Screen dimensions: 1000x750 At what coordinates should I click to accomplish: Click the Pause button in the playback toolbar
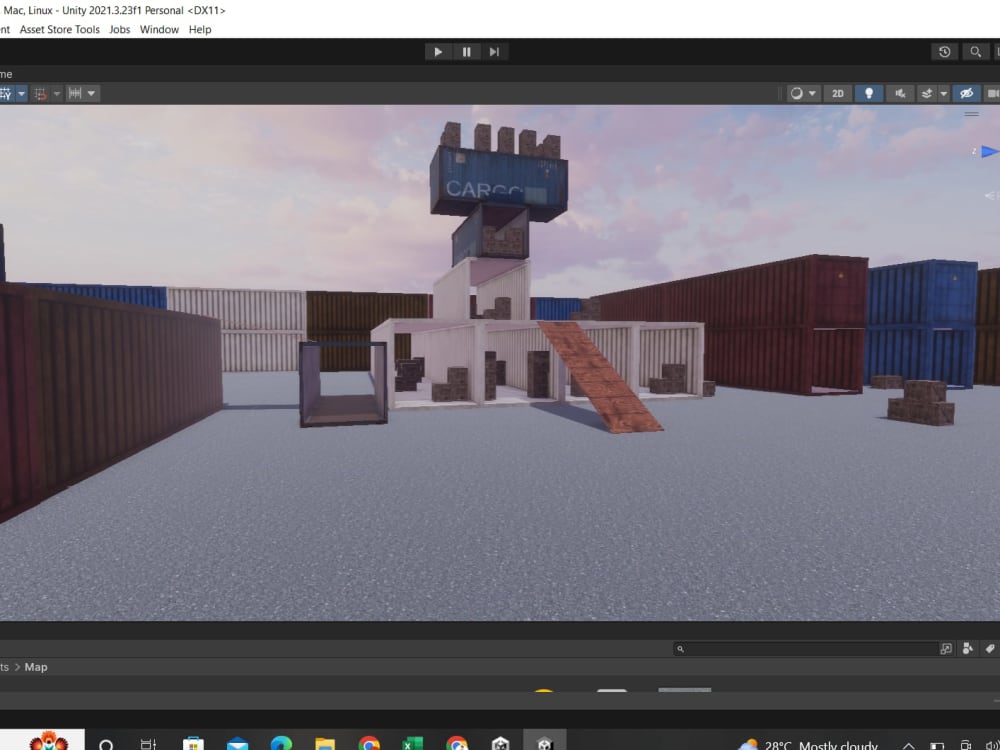(467, 51)
